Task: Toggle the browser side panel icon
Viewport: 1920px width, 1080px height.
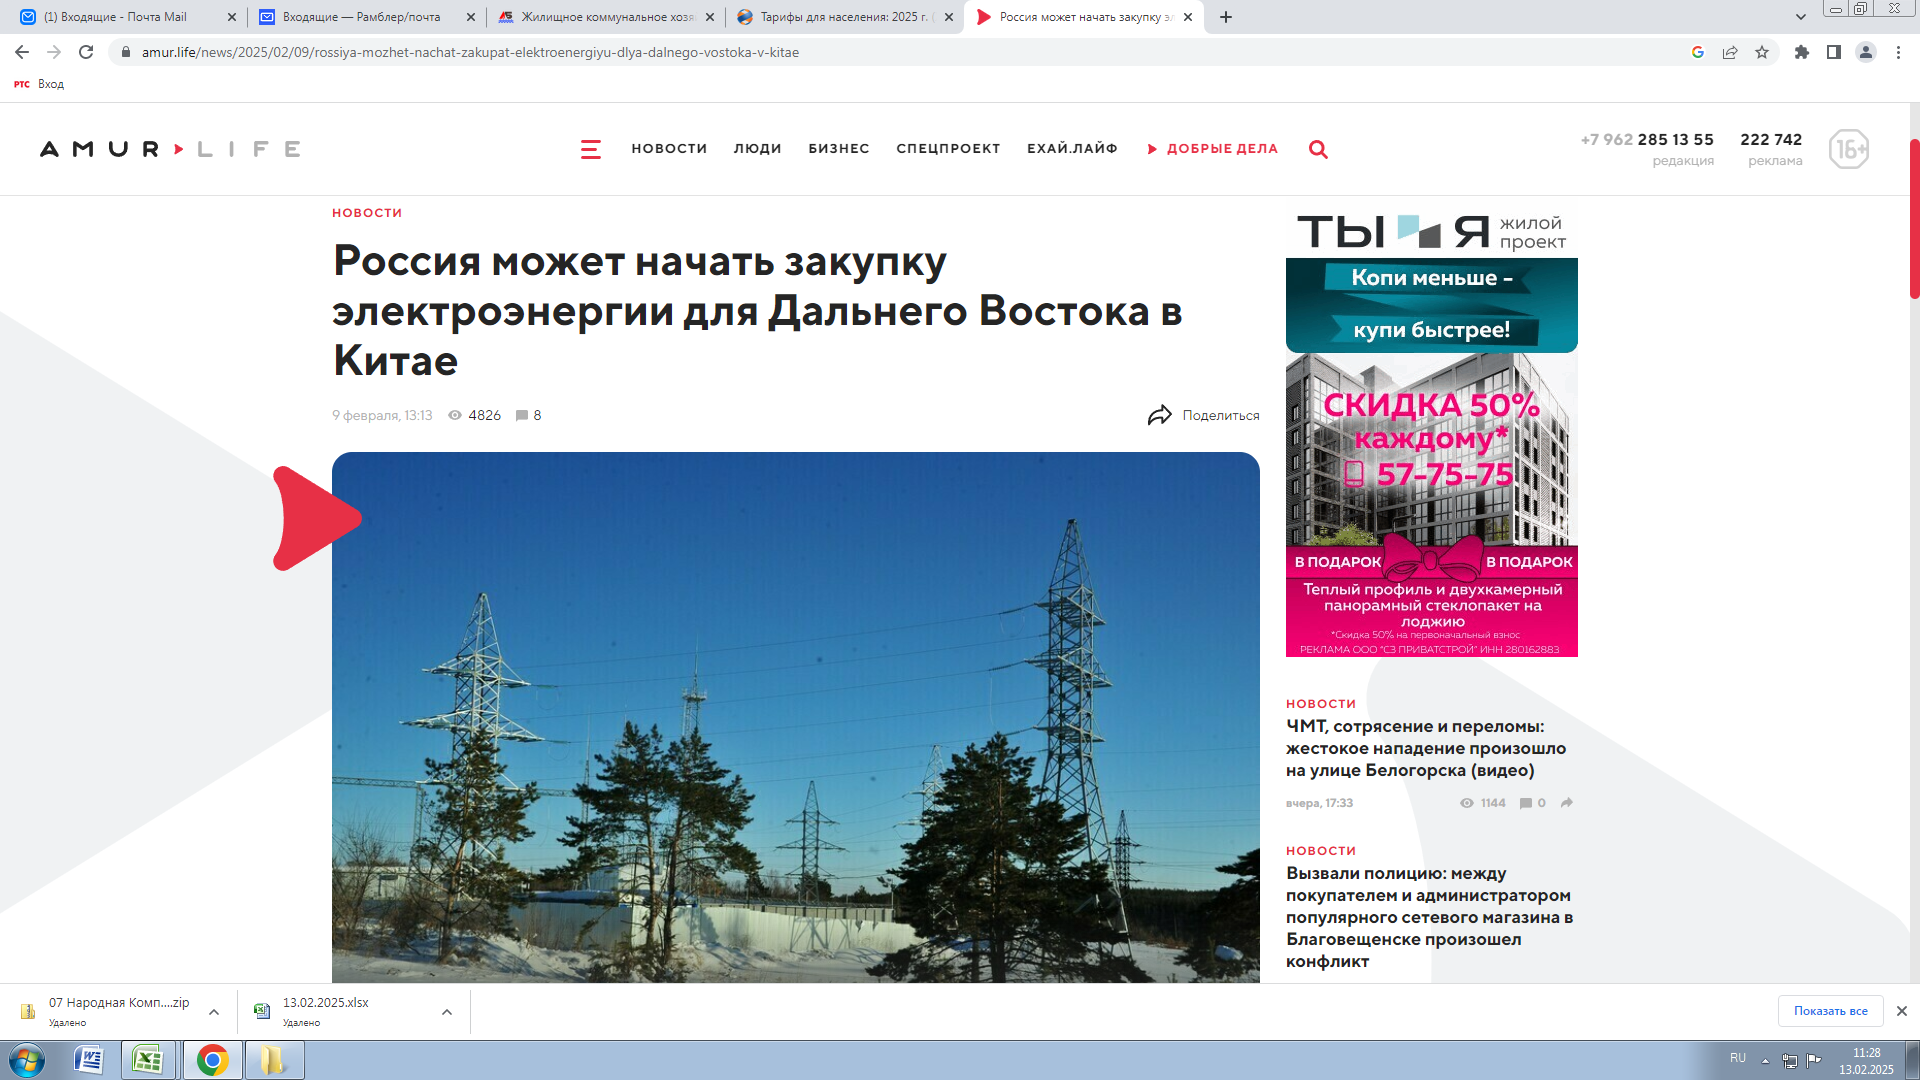Action: [x=1834, y=52]
